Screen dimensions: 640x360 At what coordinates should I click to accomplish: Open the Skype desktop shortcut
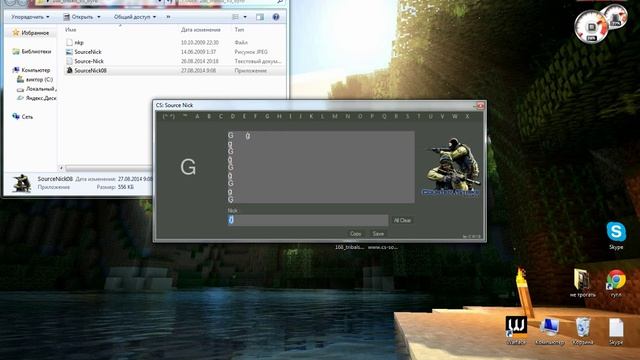coord(616,235)
